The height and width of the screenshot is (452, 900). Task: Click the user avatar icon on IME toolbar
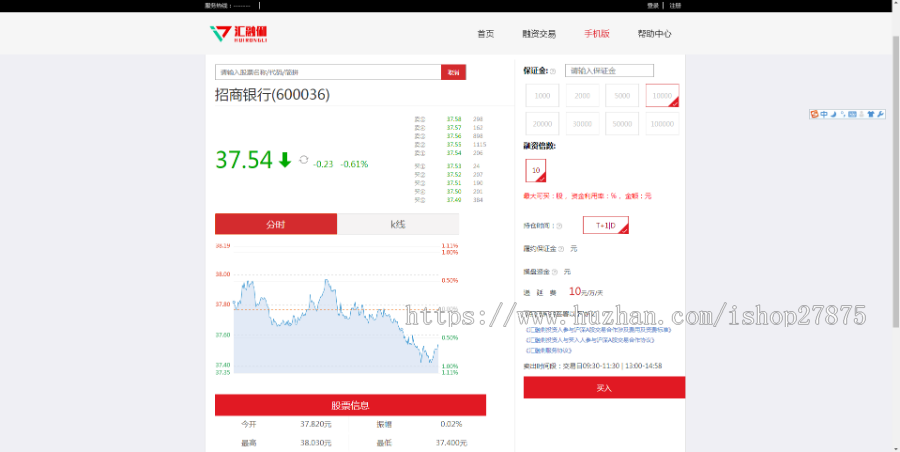862,114
